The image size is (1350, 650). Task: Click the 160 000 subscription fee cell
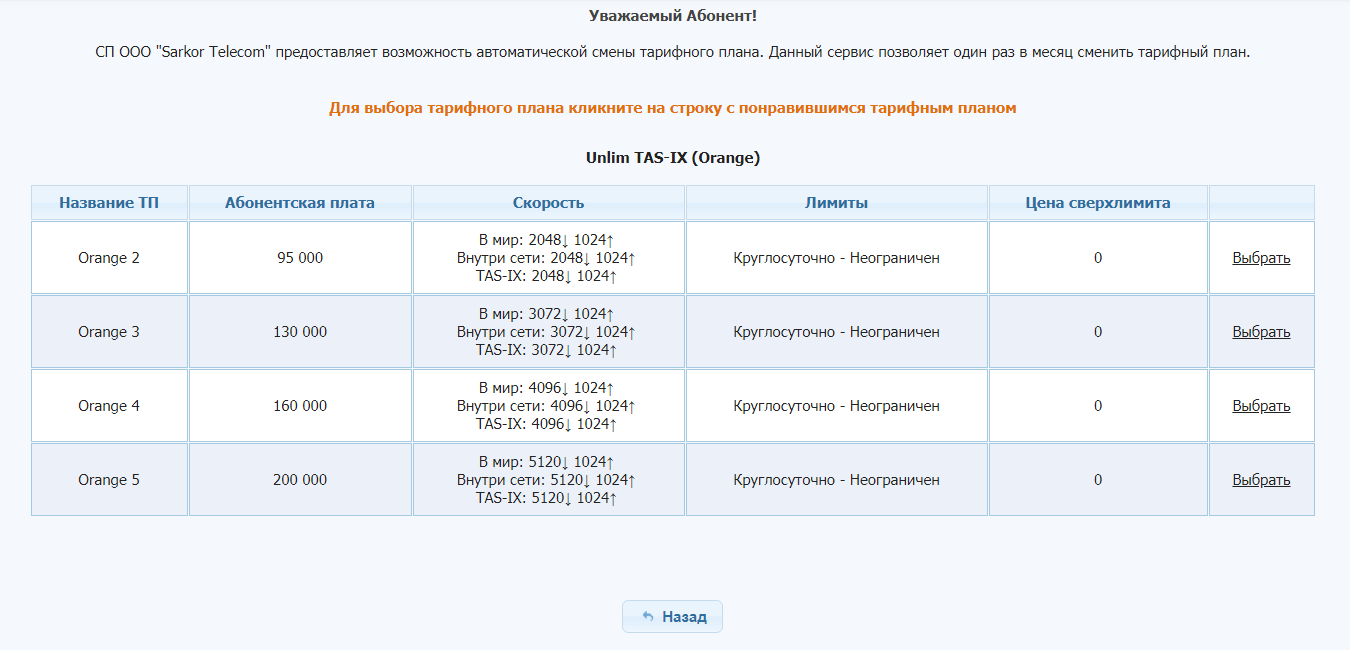pos(300,406)
